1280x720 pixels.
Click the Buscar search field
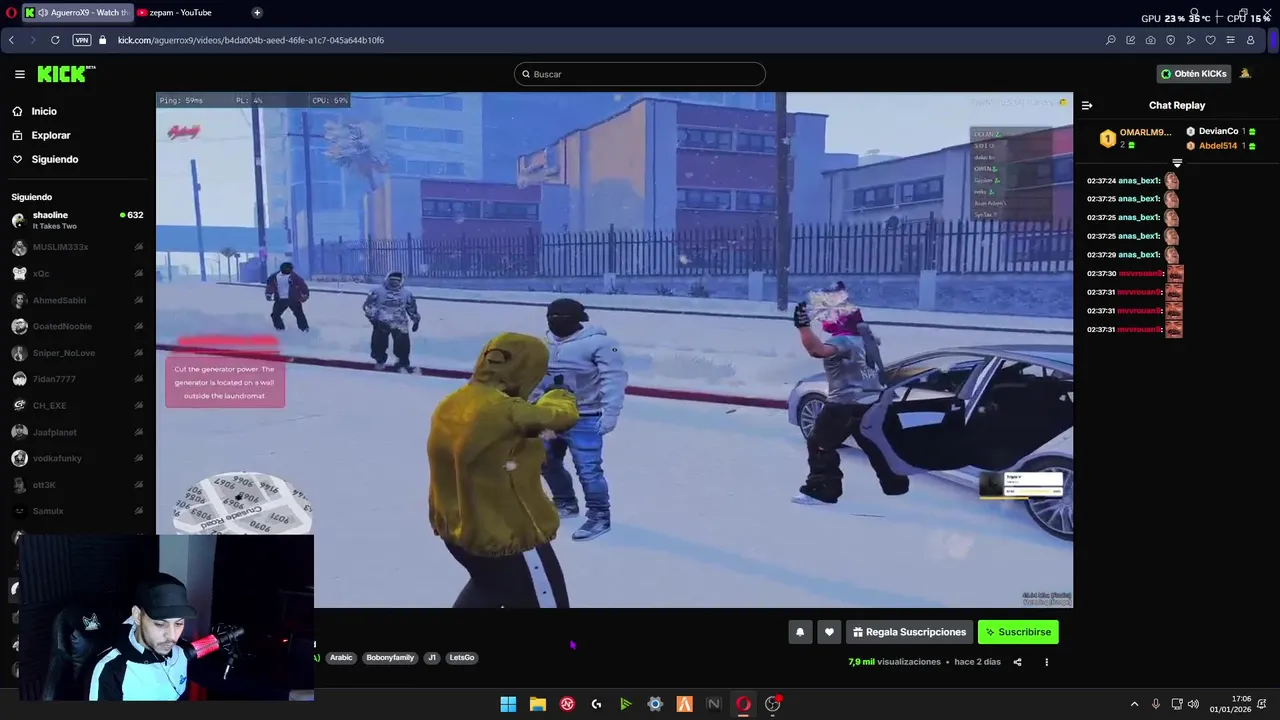[x=640, y=74]
